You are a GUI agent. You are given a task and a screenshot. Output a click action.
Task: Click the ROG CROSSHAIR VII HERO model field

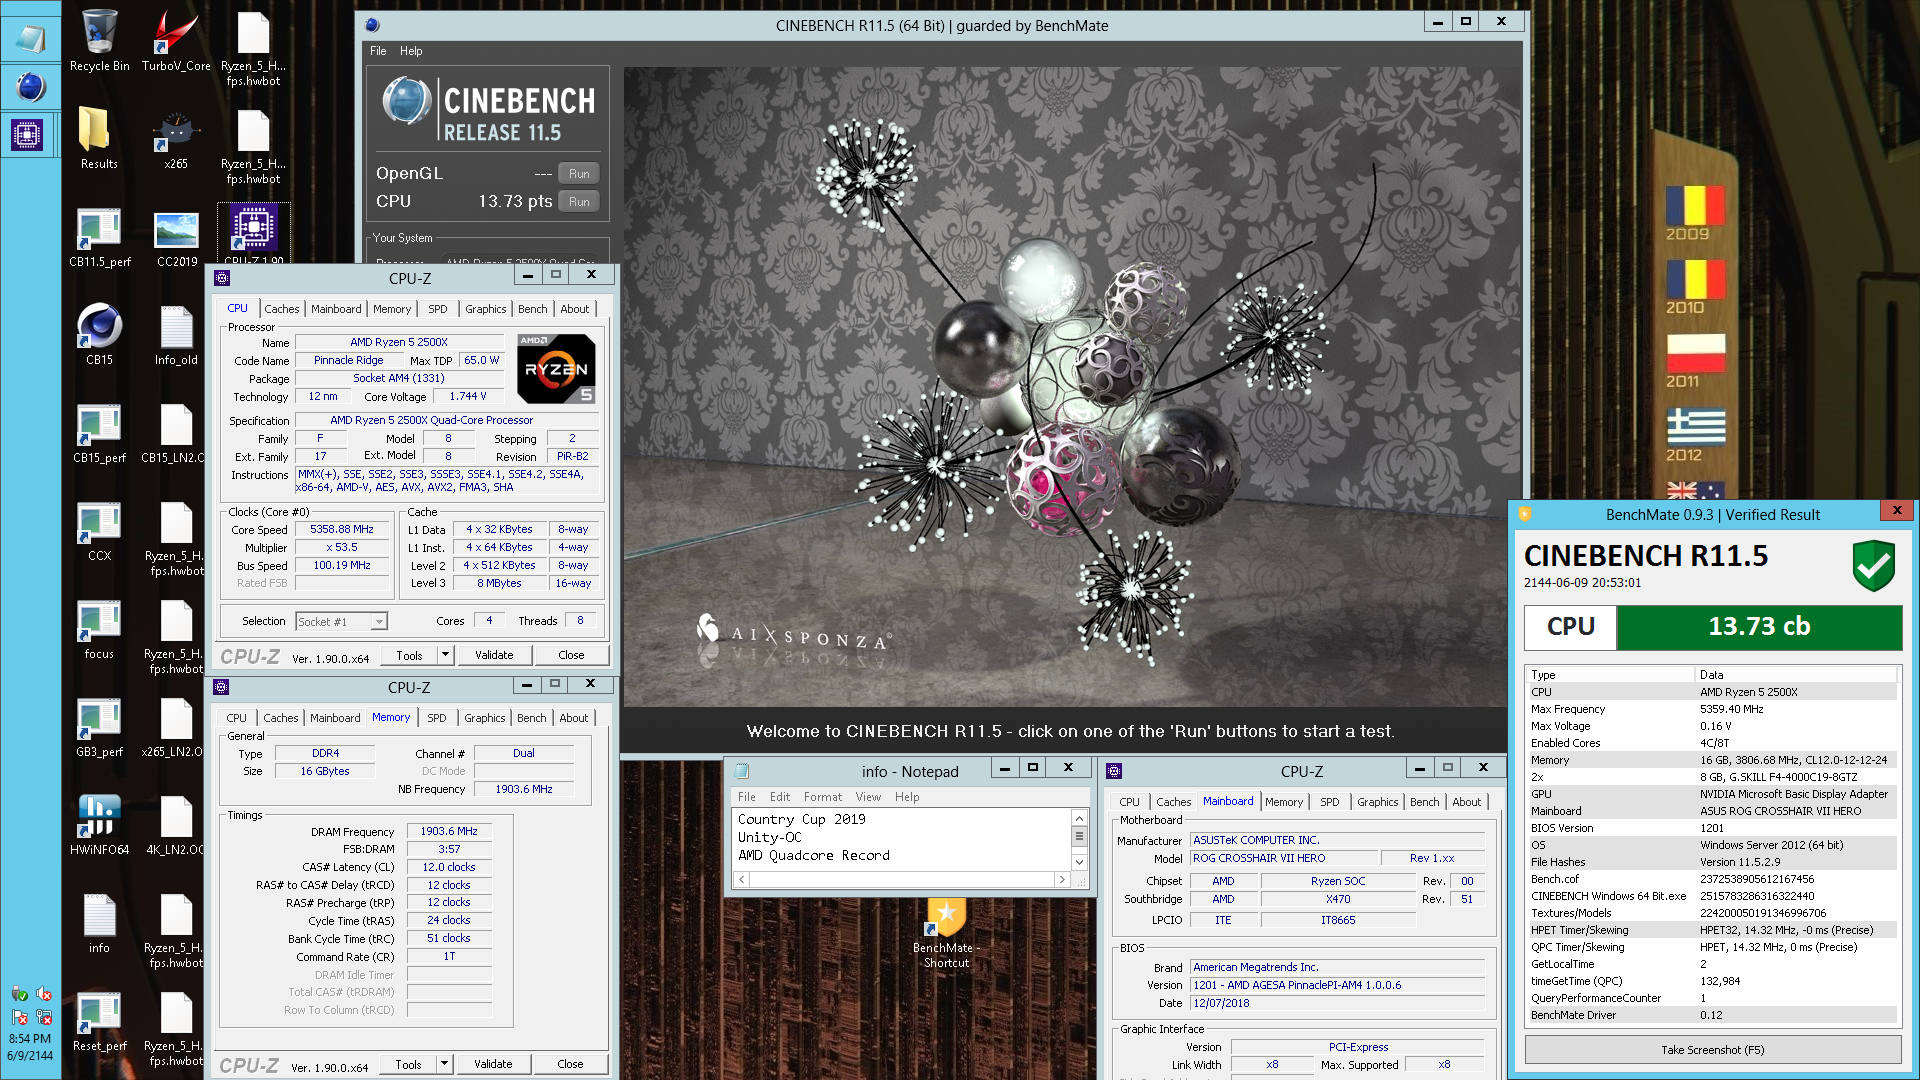click(x=1282, y=858)
